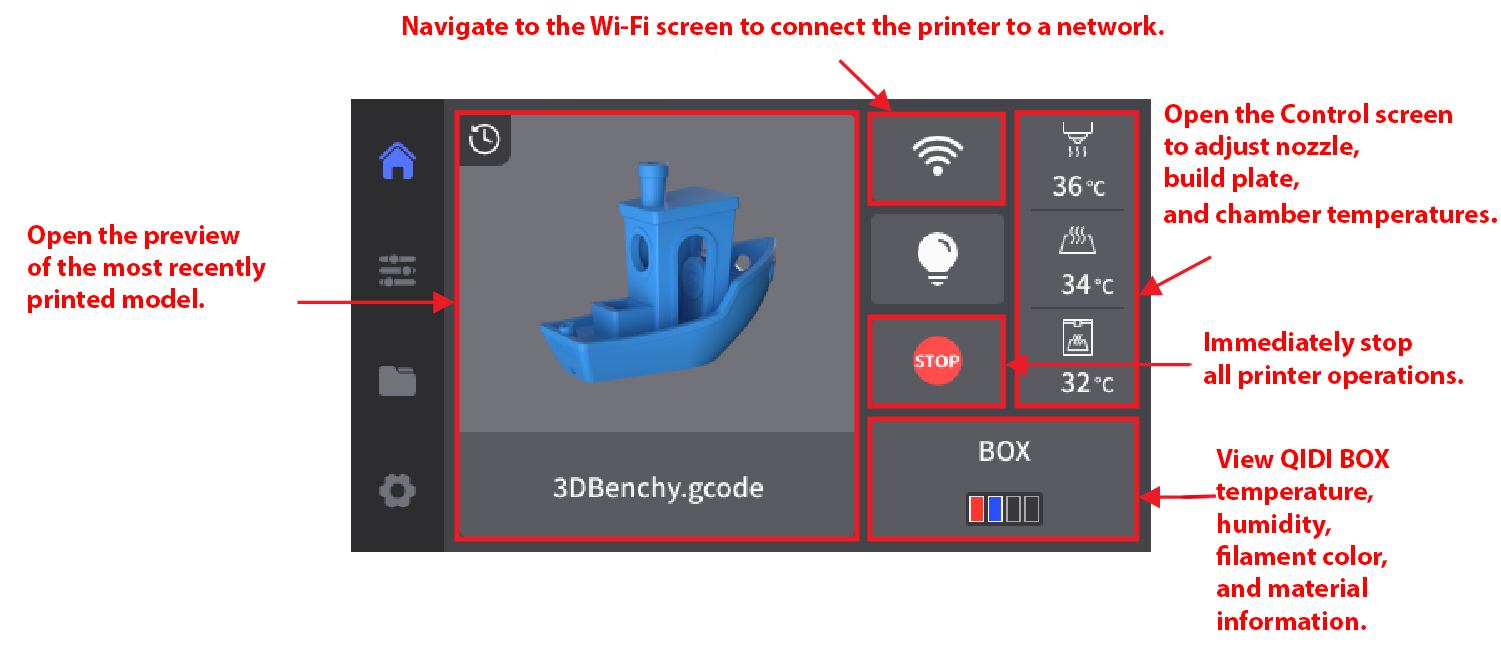Viewport: 1501px width, 651px height.
Task: Hit the red STOP emergency button
Action: pyautogui.click(x=937, y=361)
